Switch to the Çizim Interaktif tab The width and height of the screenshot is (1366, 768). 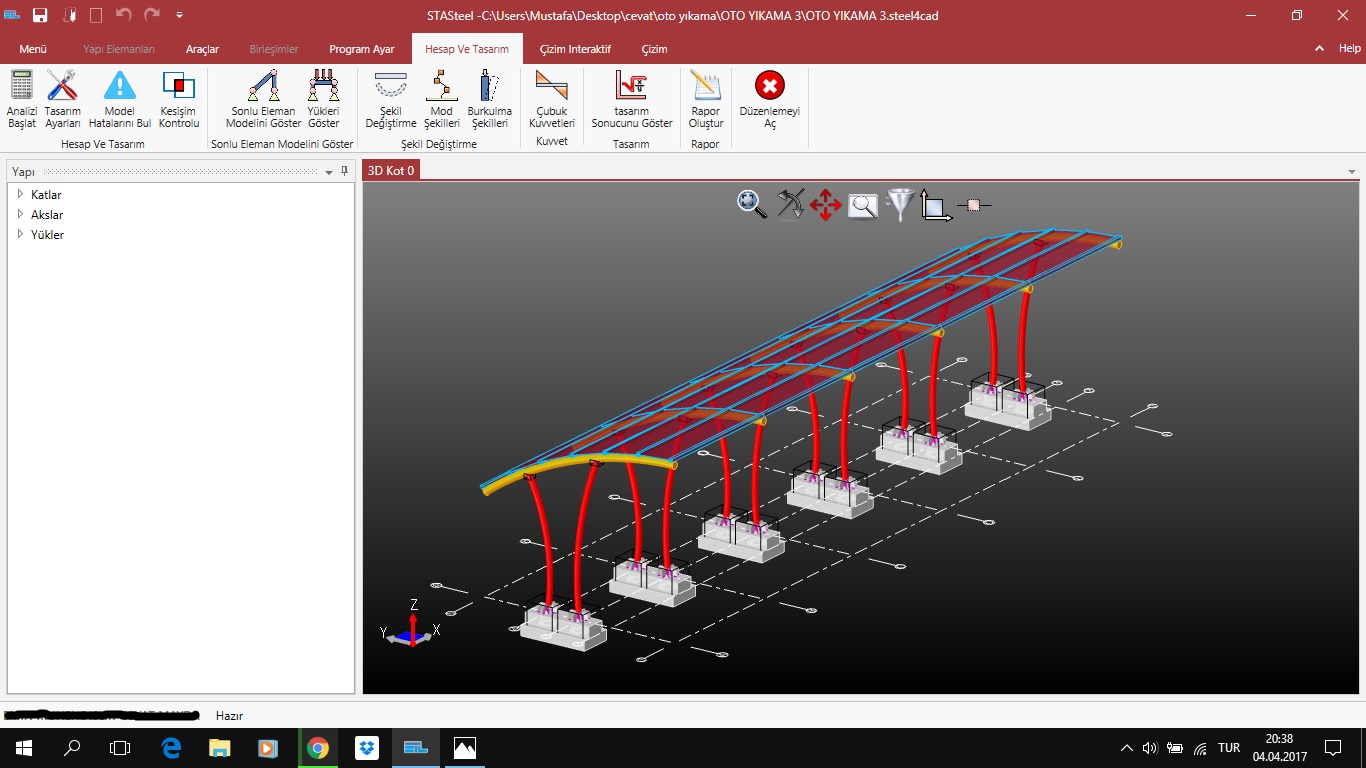[575, 49]
